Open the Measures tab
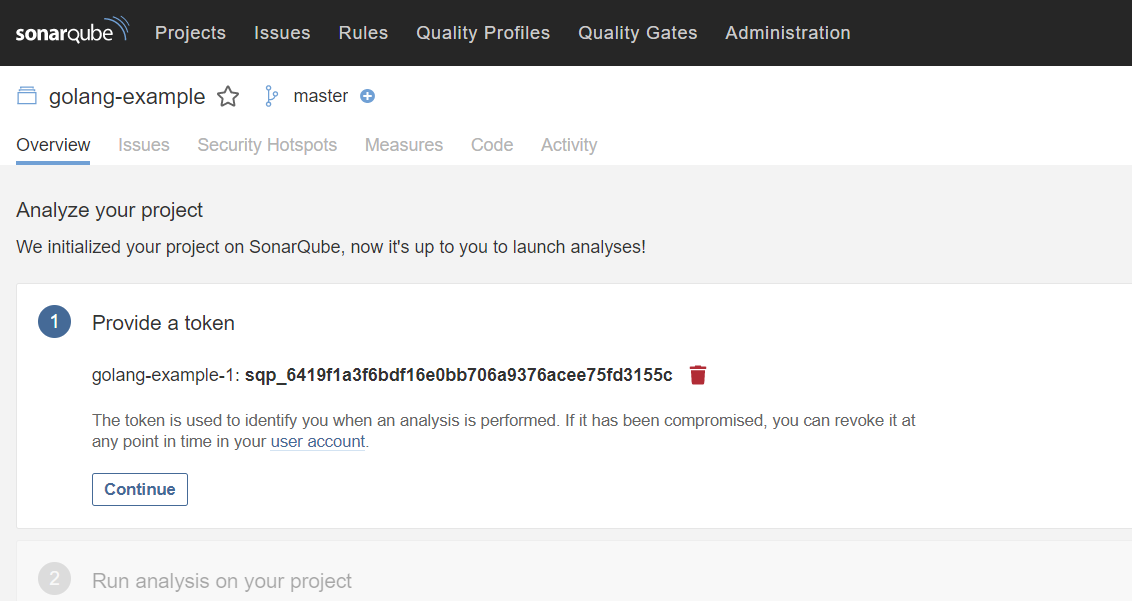Image resolution: width=1132 pixels, height=601 pixels. coord(404,145)
